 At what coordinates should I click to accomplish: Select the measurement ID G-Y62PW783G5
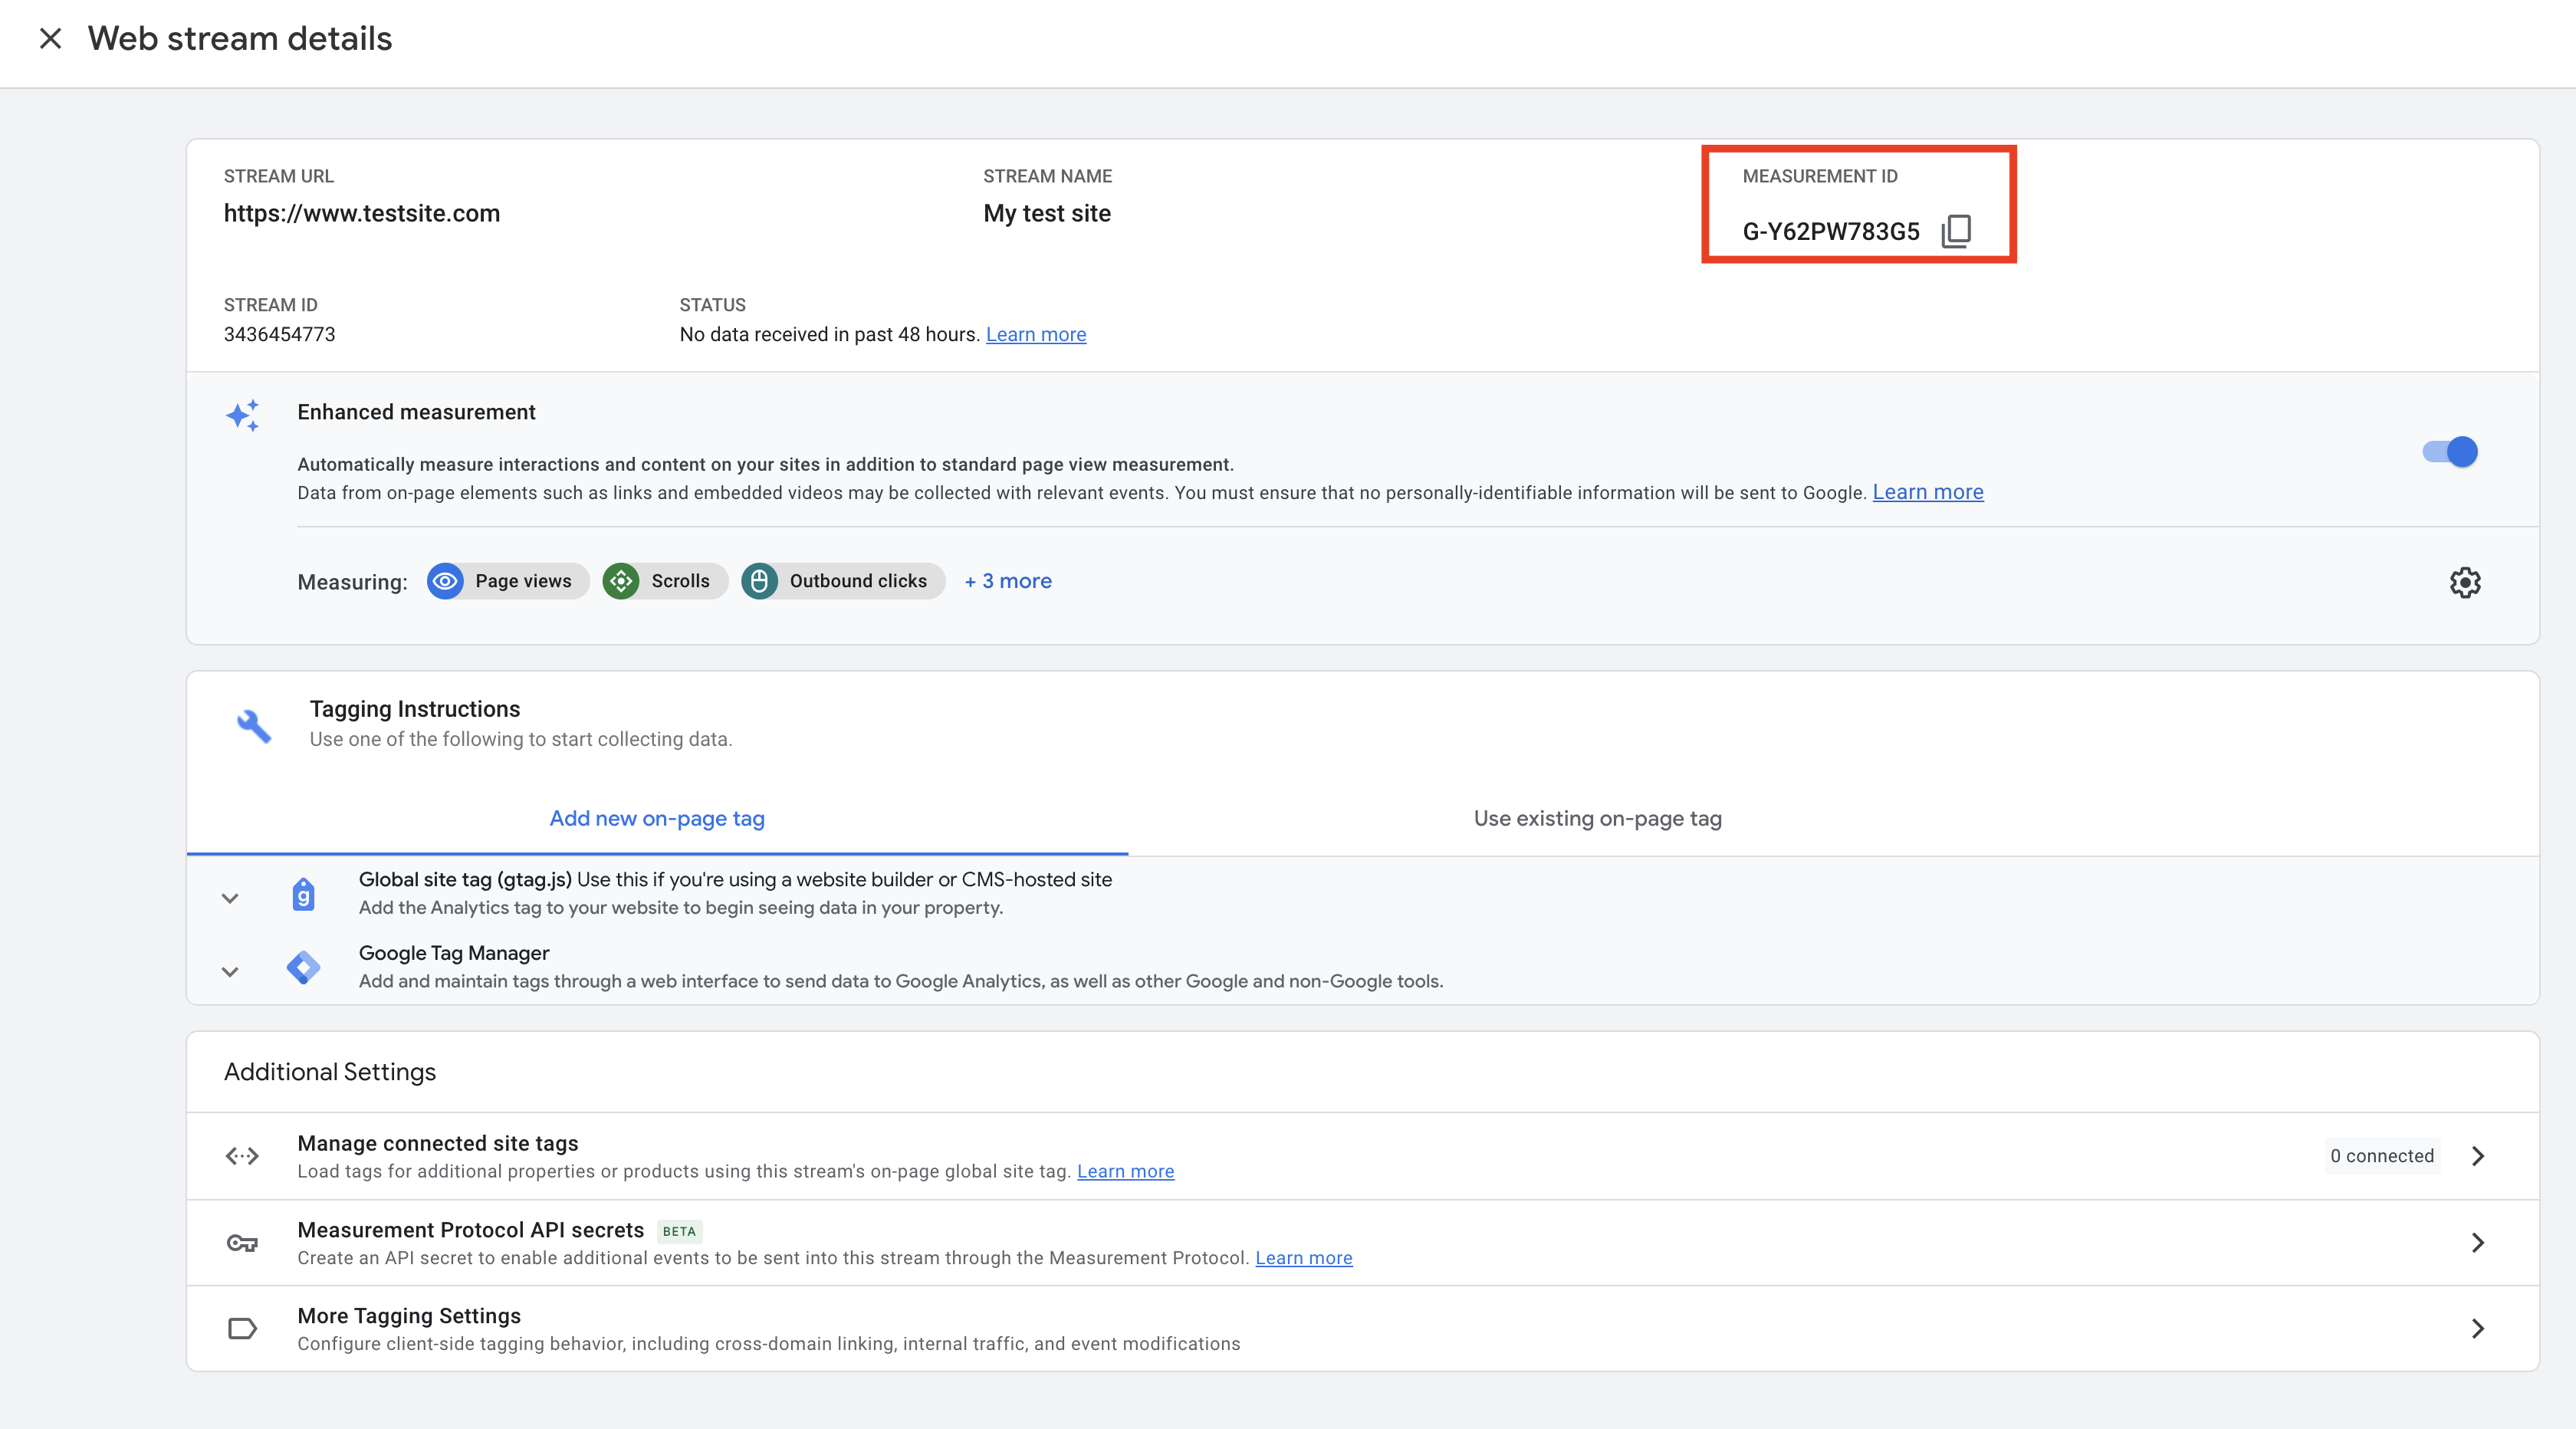point(1831,232)
